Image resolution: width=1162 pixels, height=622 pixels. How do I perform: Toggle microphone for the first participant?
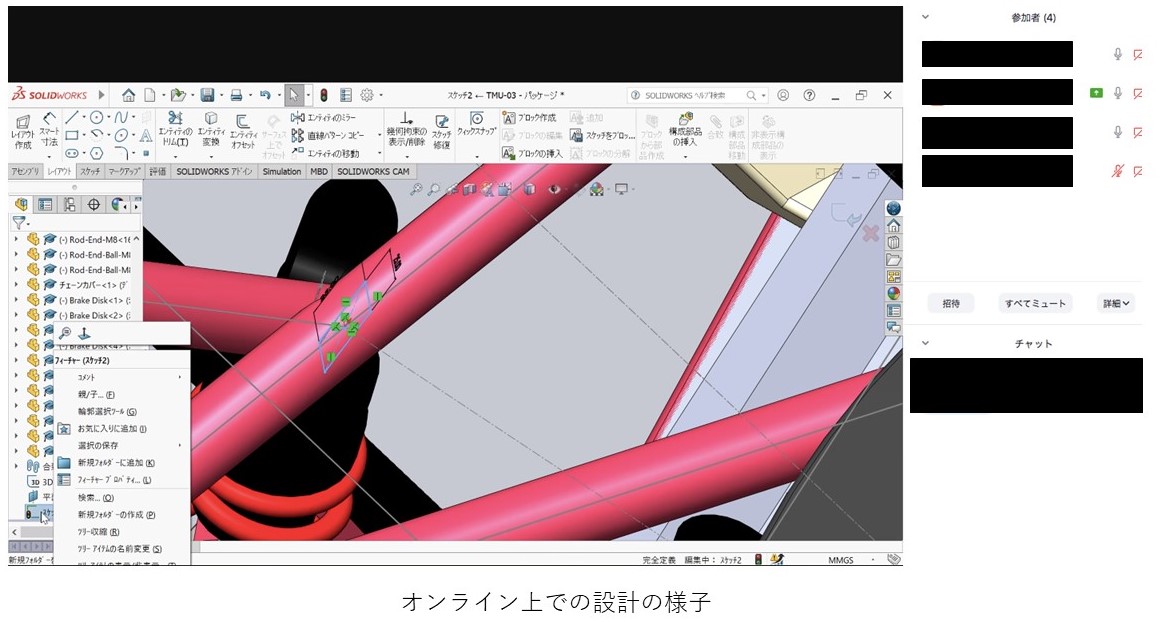pyautogui.click(x=1118, y=55)
